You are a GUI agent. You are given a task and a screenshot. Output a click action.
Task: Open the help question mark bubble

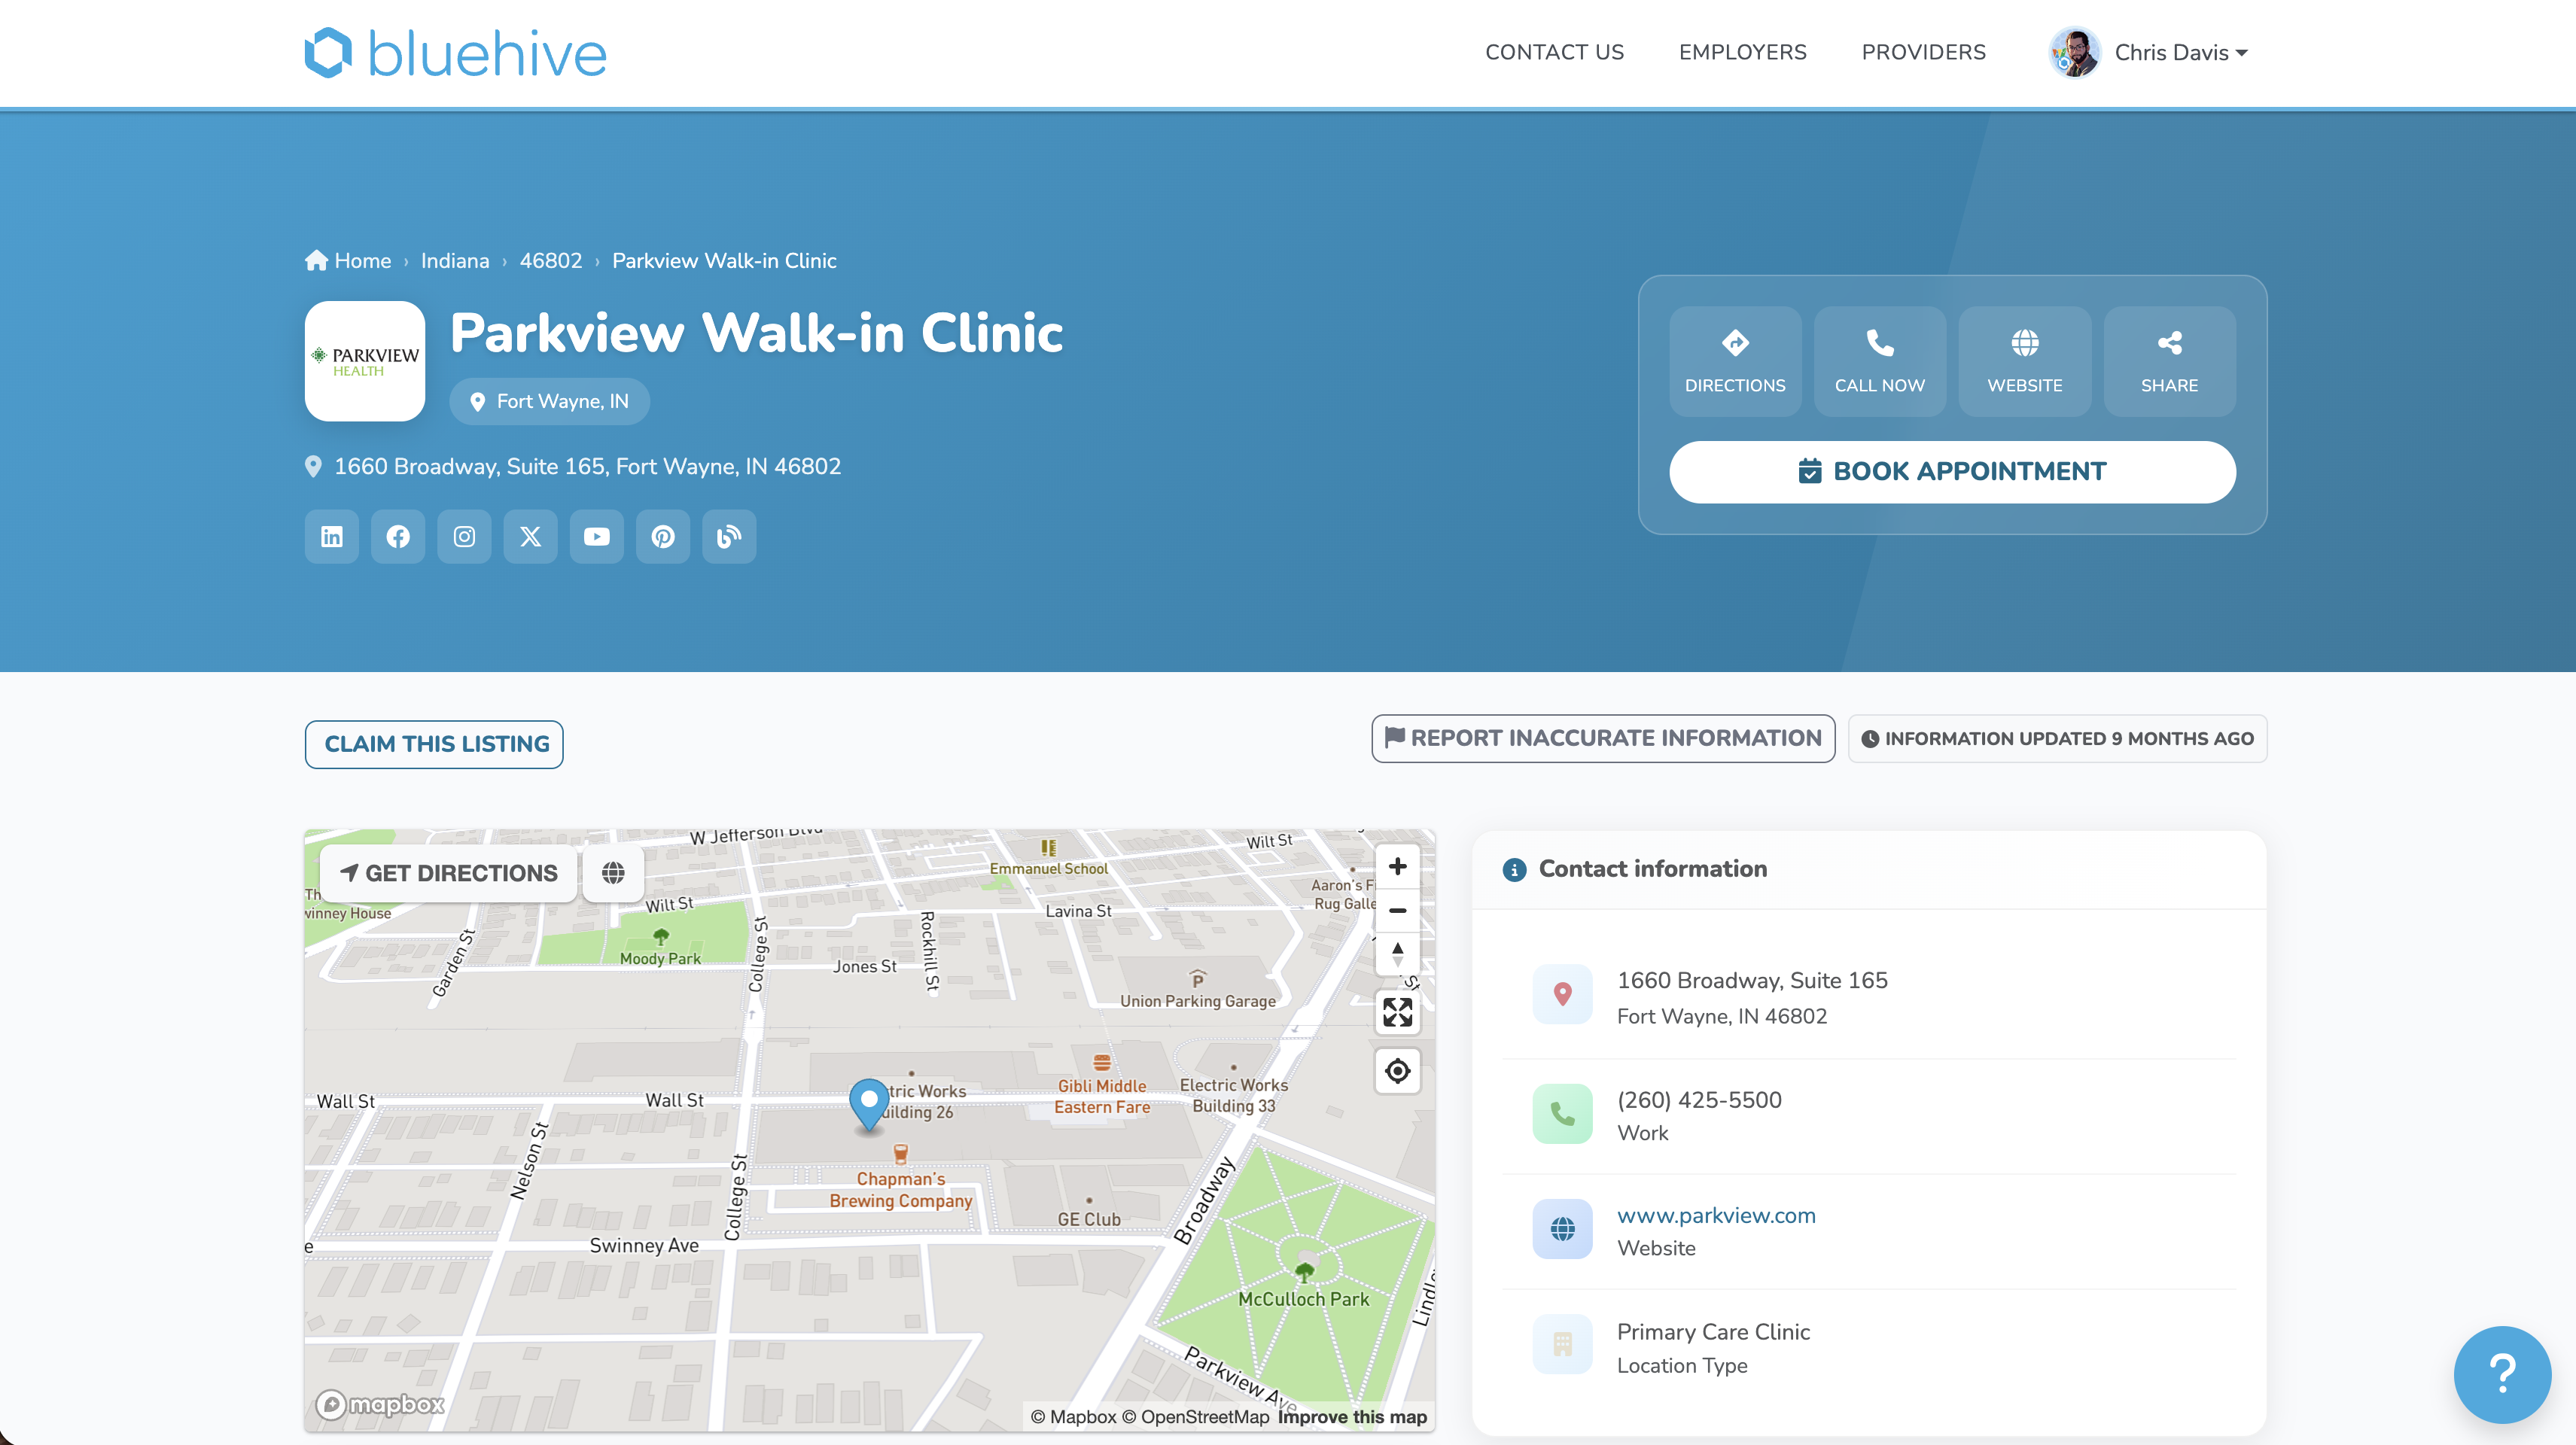[2501, 1373]
